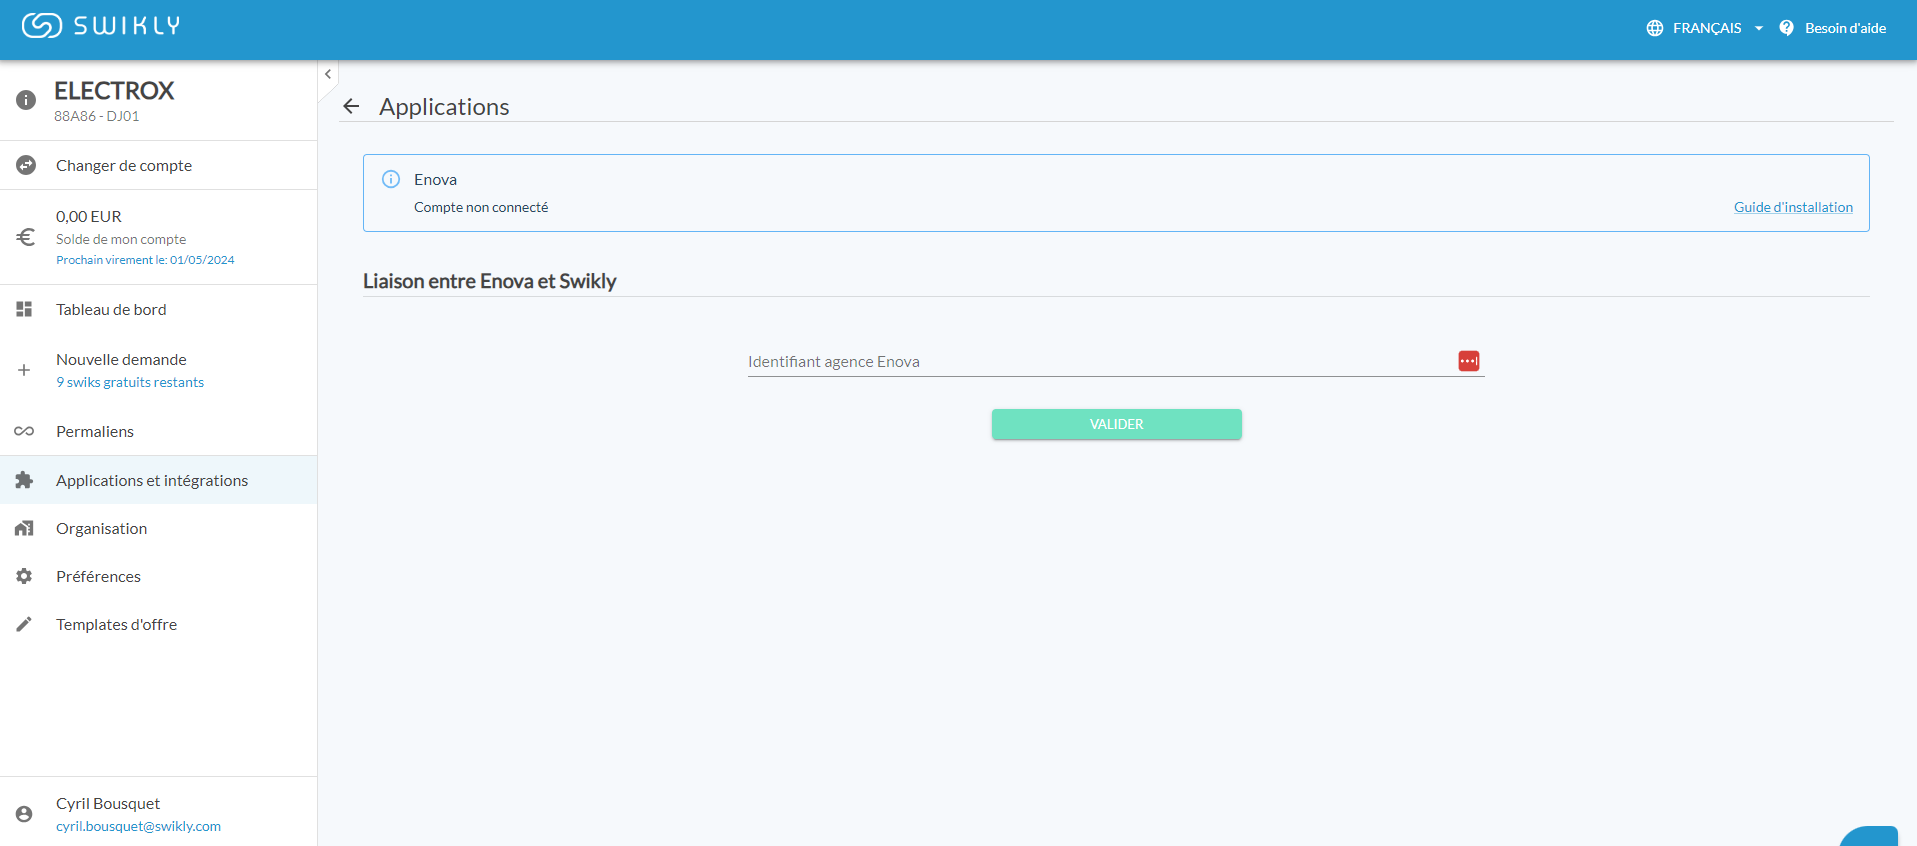The height and width of the screenshot is (846, 1917).
Task: Click the Permaliens infinity icon
Action: pos(24,431)
